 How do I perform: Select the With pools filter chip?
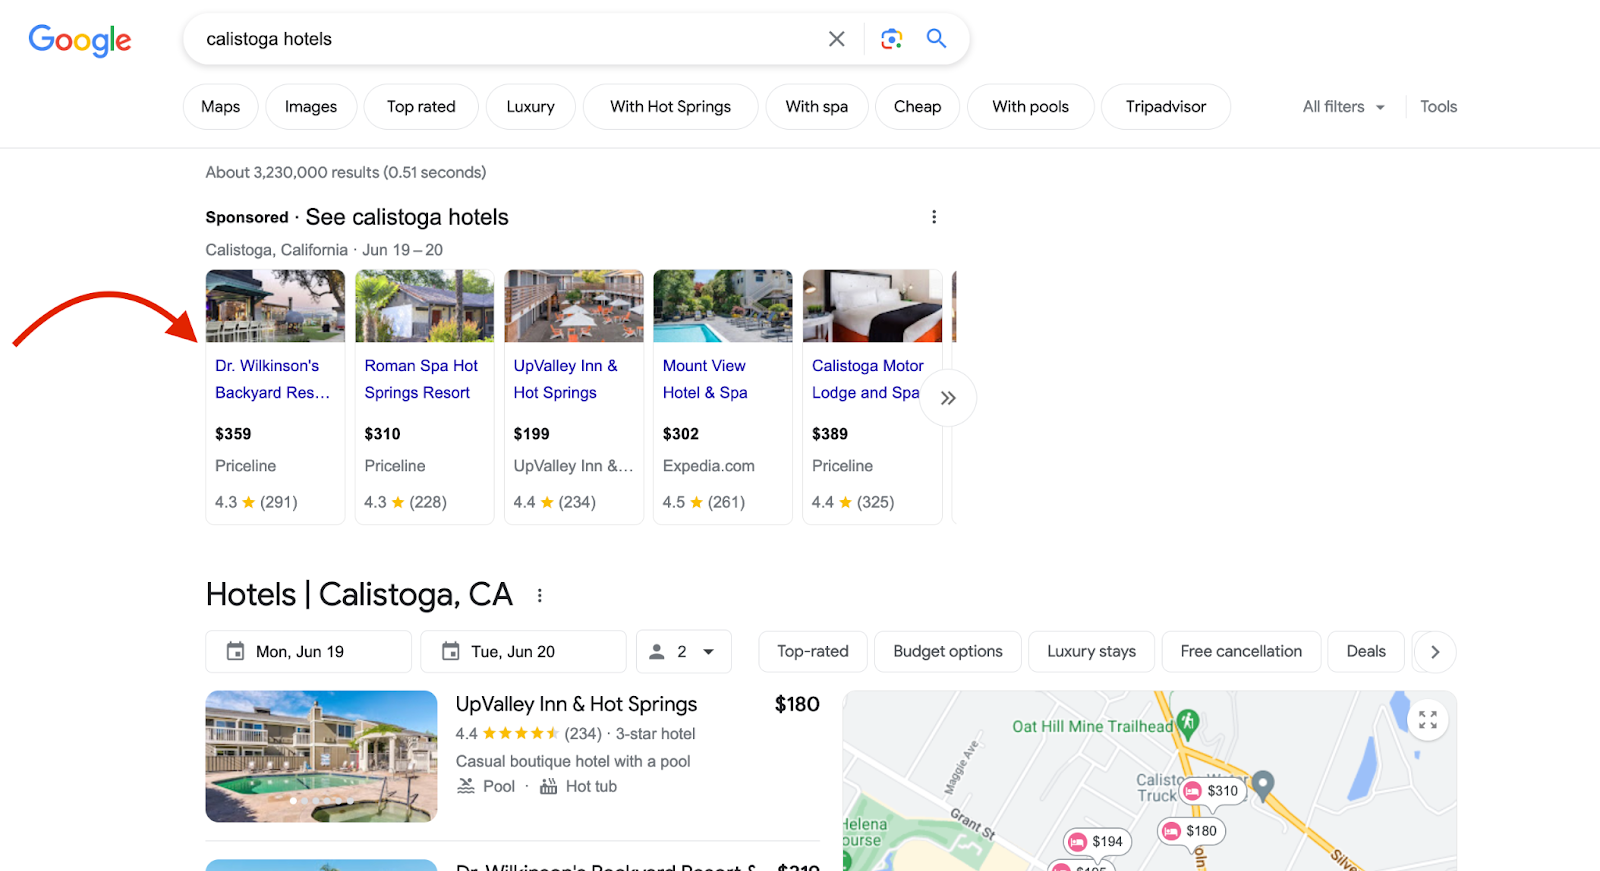(x=1030, y=107)
